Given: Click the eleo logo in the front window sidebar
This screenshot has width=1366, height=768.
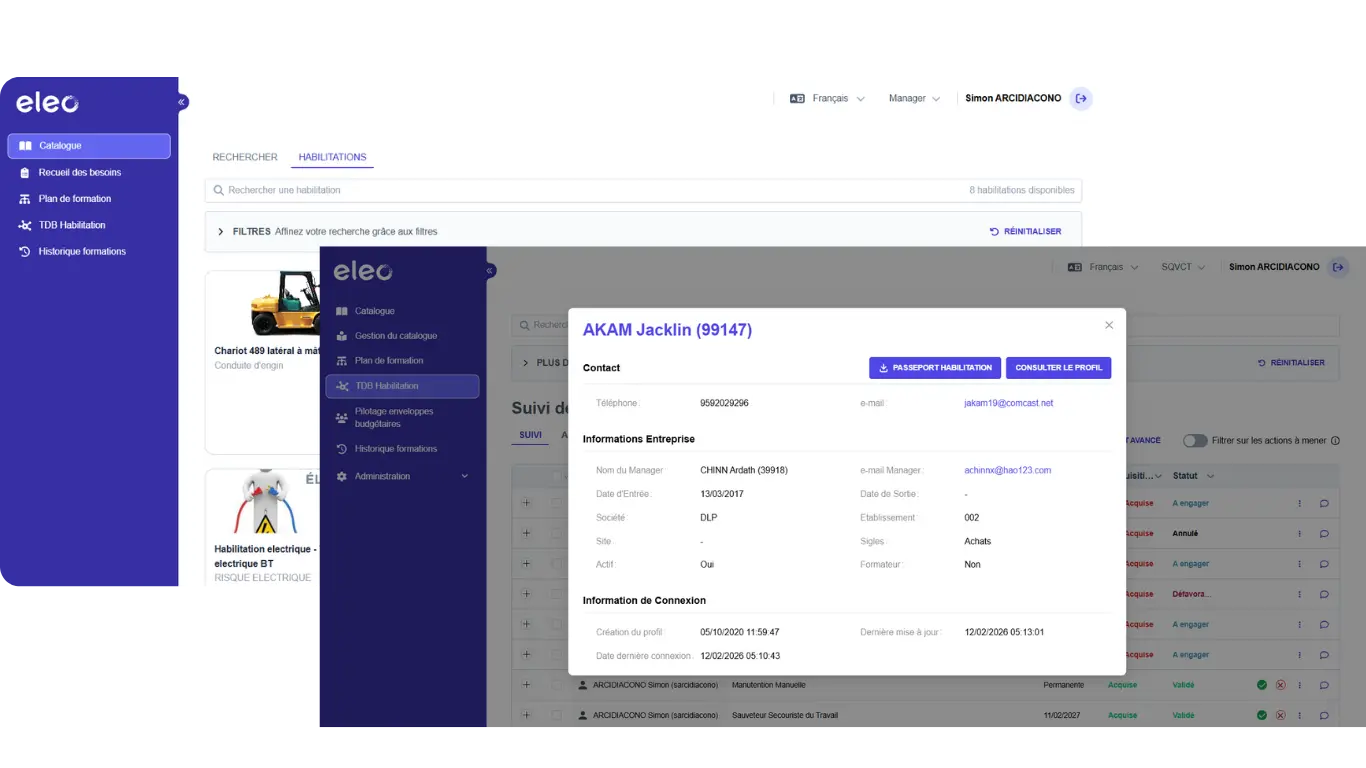Looking at the screenshot, I should point(363,270).
